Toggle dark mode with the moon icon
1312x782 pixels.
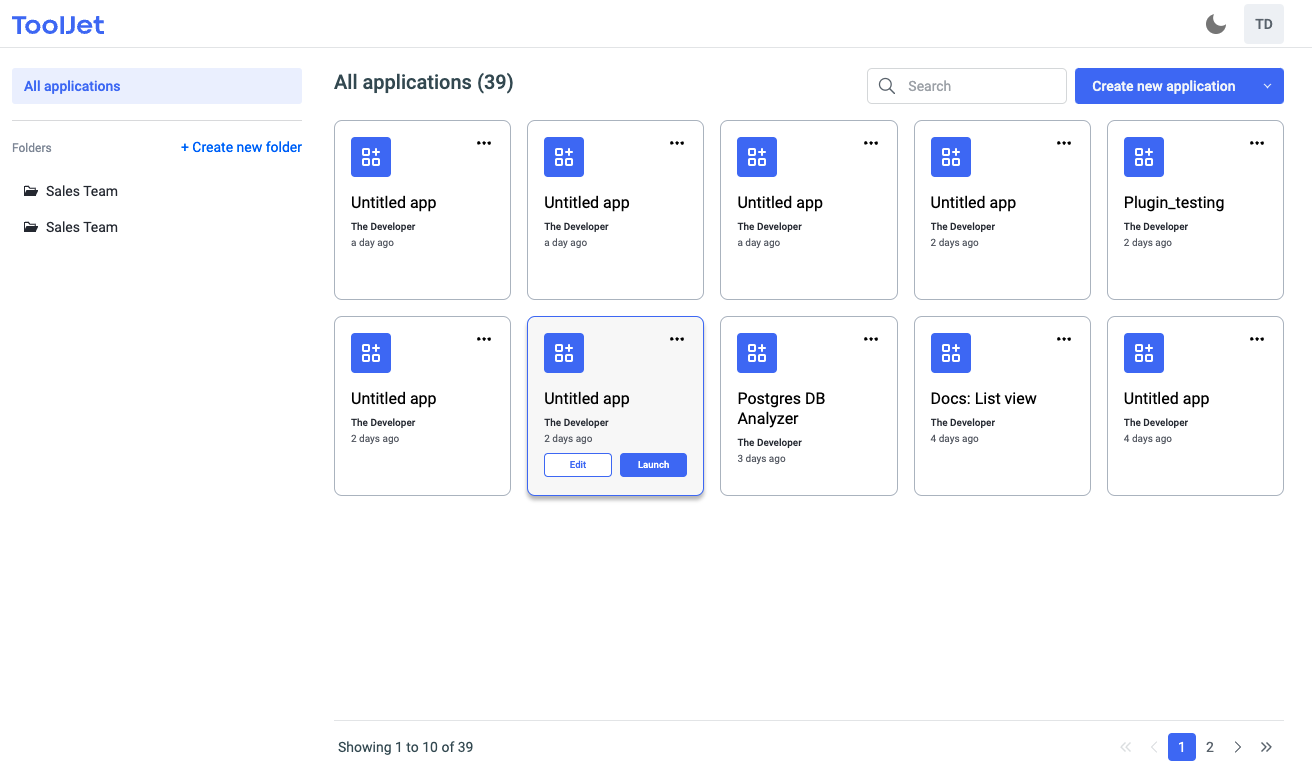pyautogui.click(x=1215, y=24)
